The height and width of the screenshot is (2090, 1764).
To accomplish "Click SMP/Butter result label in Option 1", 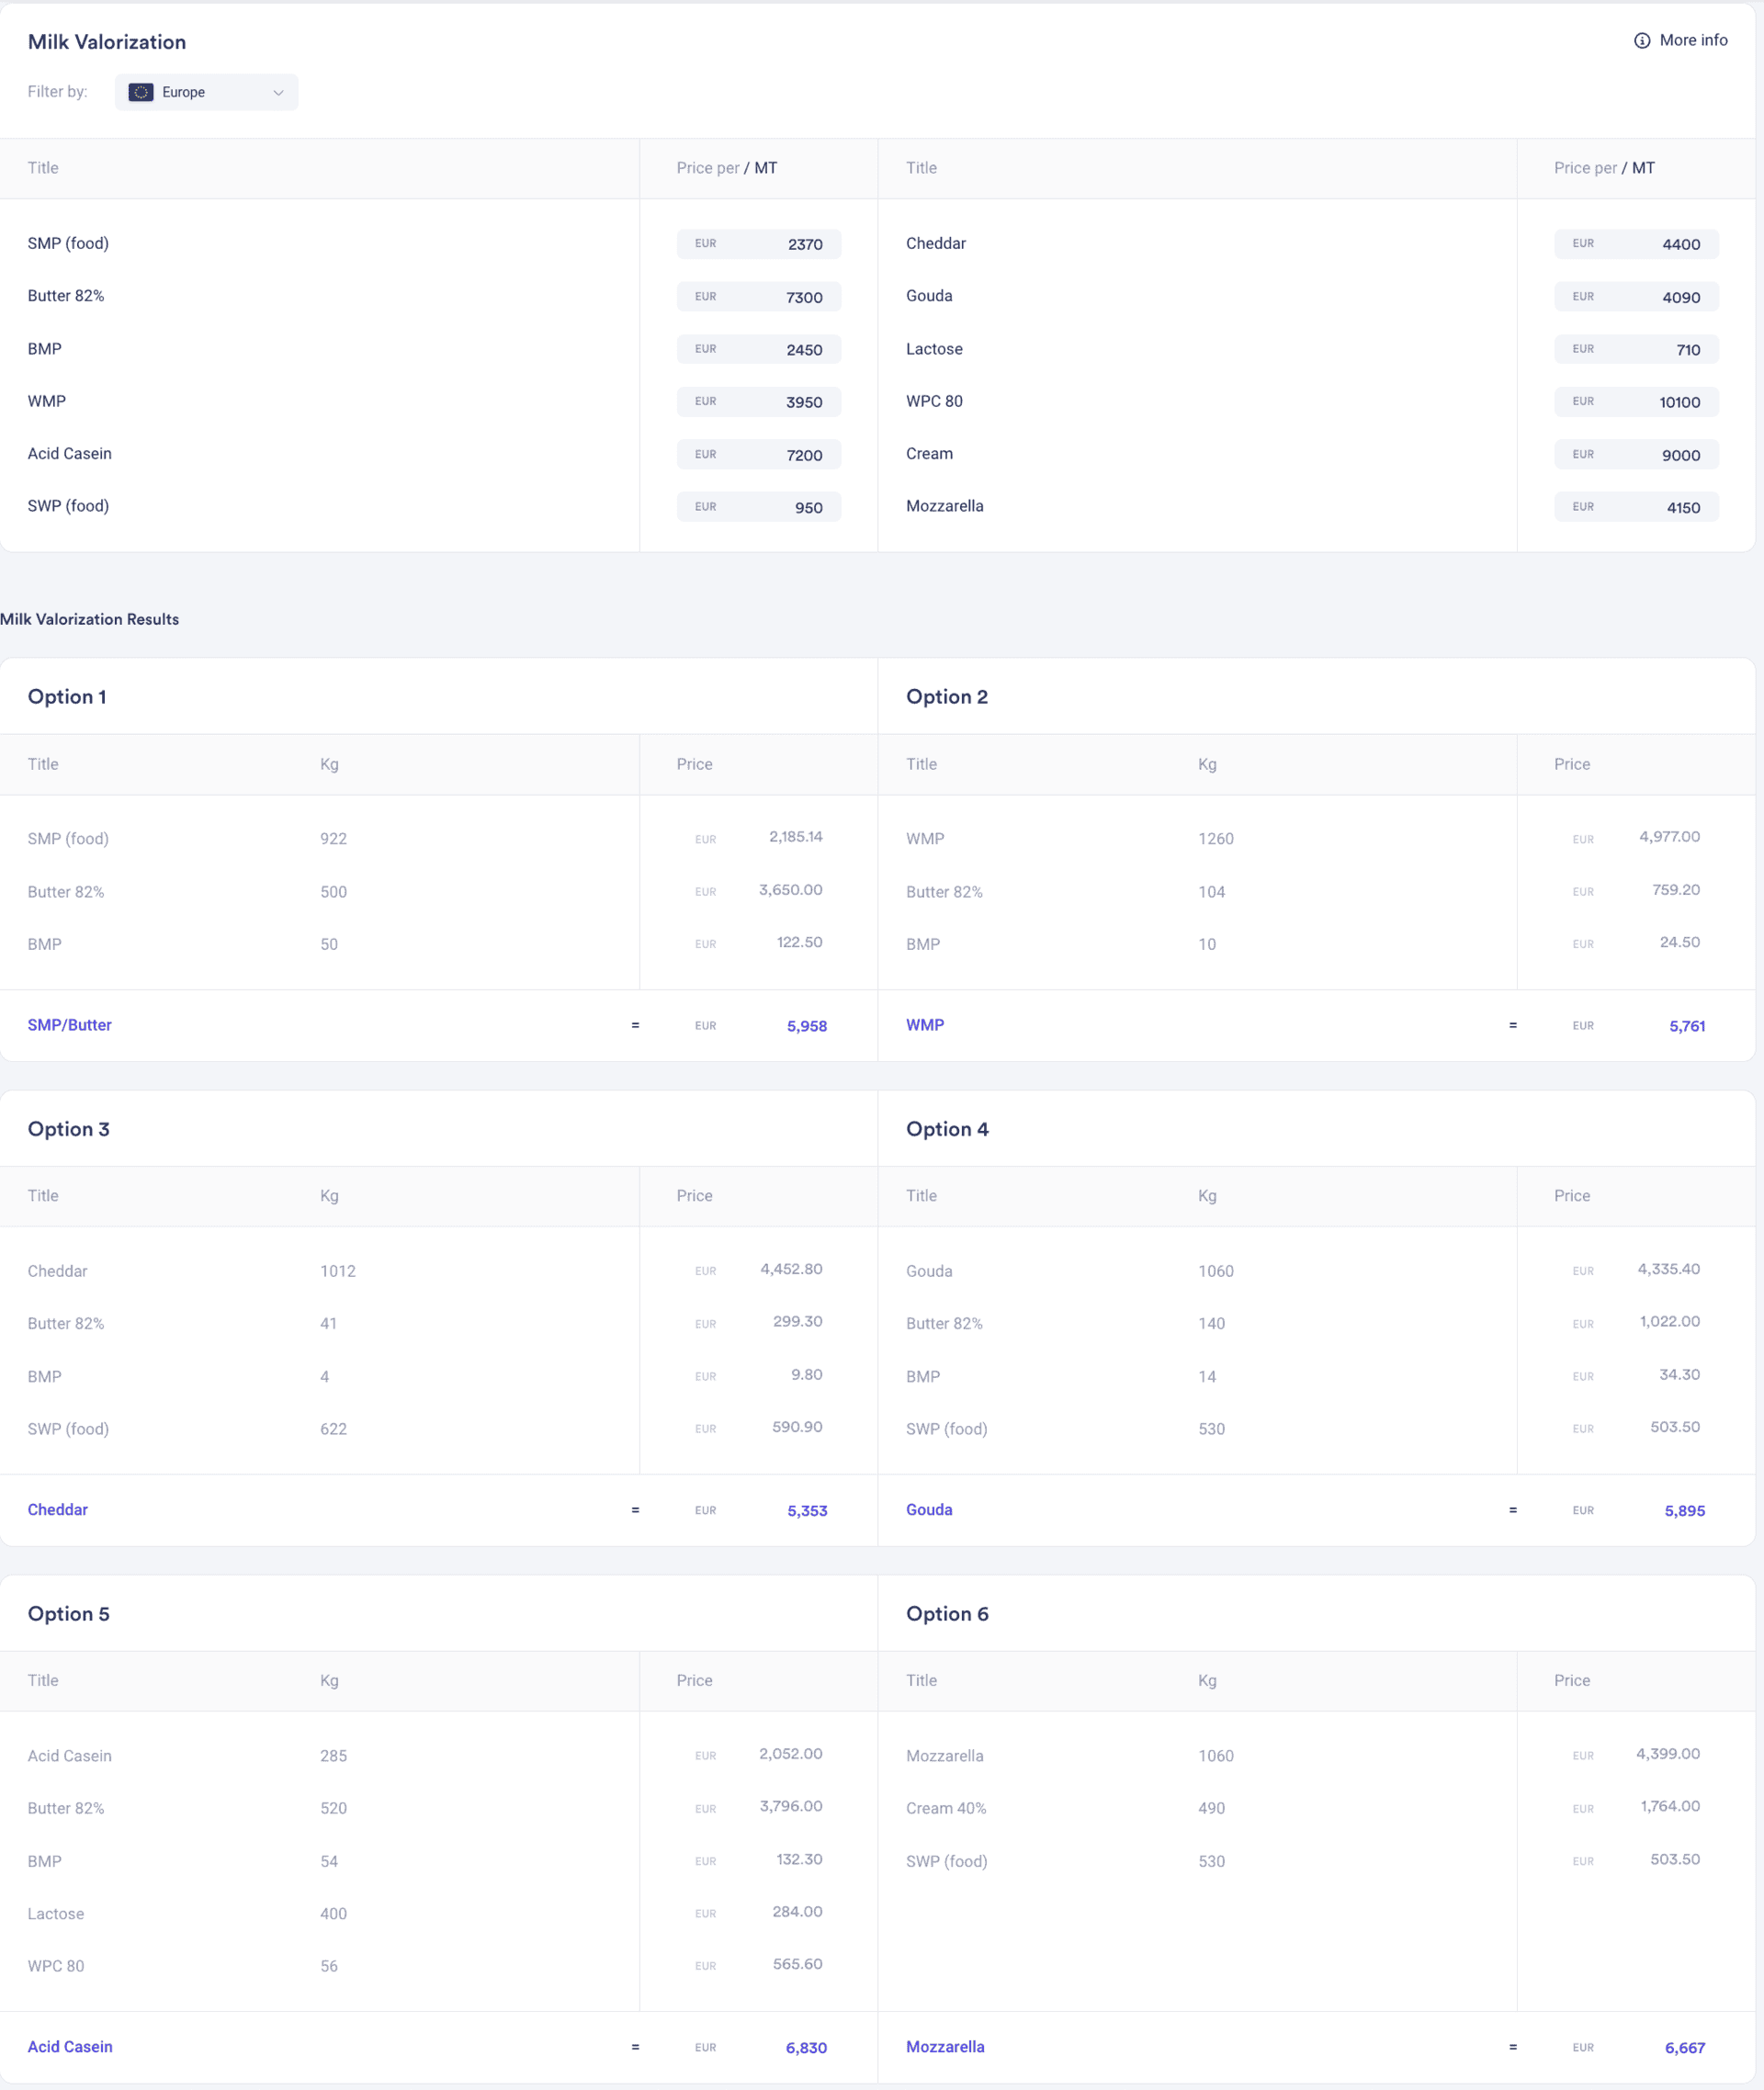I will pos(70,1025).
